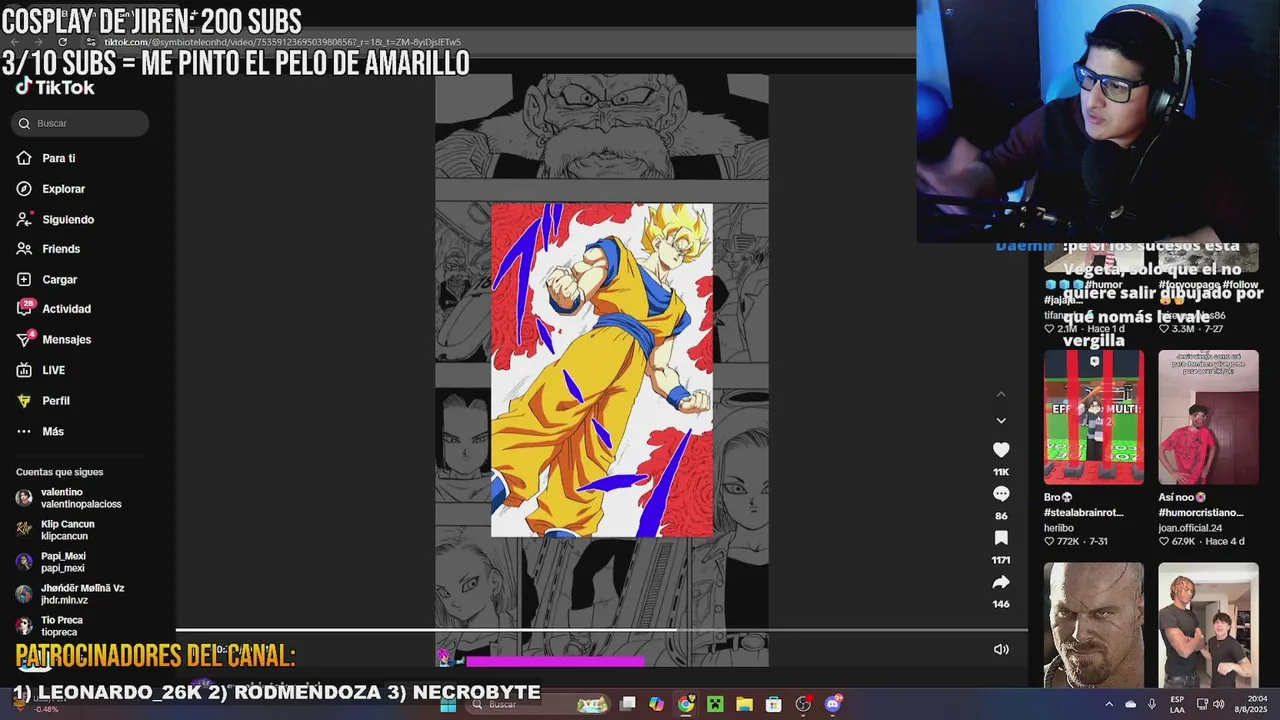Open File Explorer from the taskbar
1280x720 pixels.
click(744, 704)
